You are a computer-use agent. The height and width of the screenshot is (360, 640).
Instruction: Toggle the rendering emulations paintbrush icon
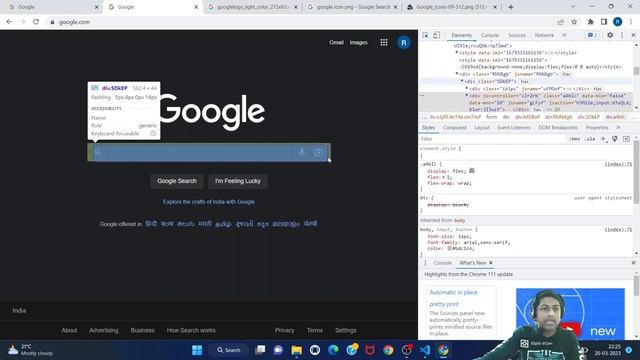[615, 139]
